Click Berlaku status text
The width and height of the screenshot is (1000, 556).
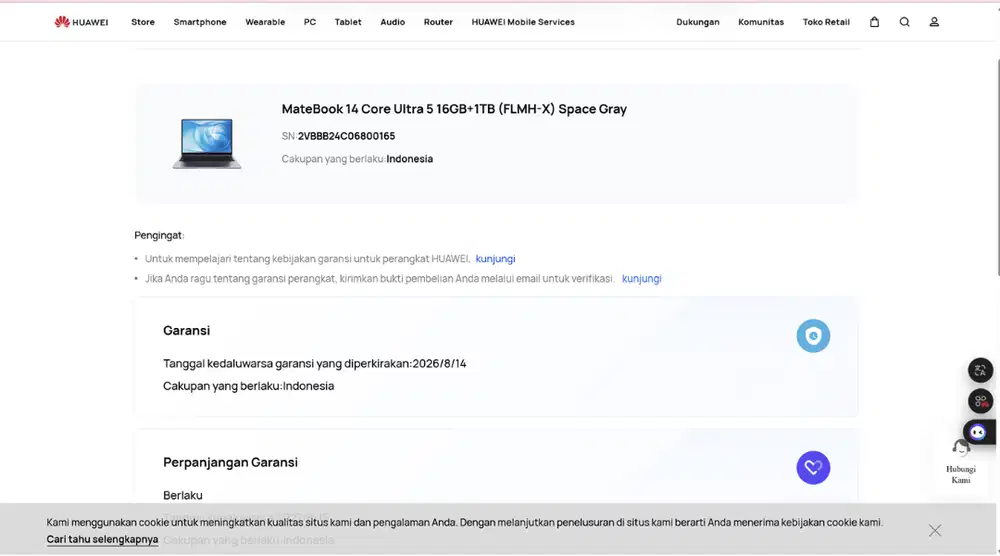(x=183, y=495)
